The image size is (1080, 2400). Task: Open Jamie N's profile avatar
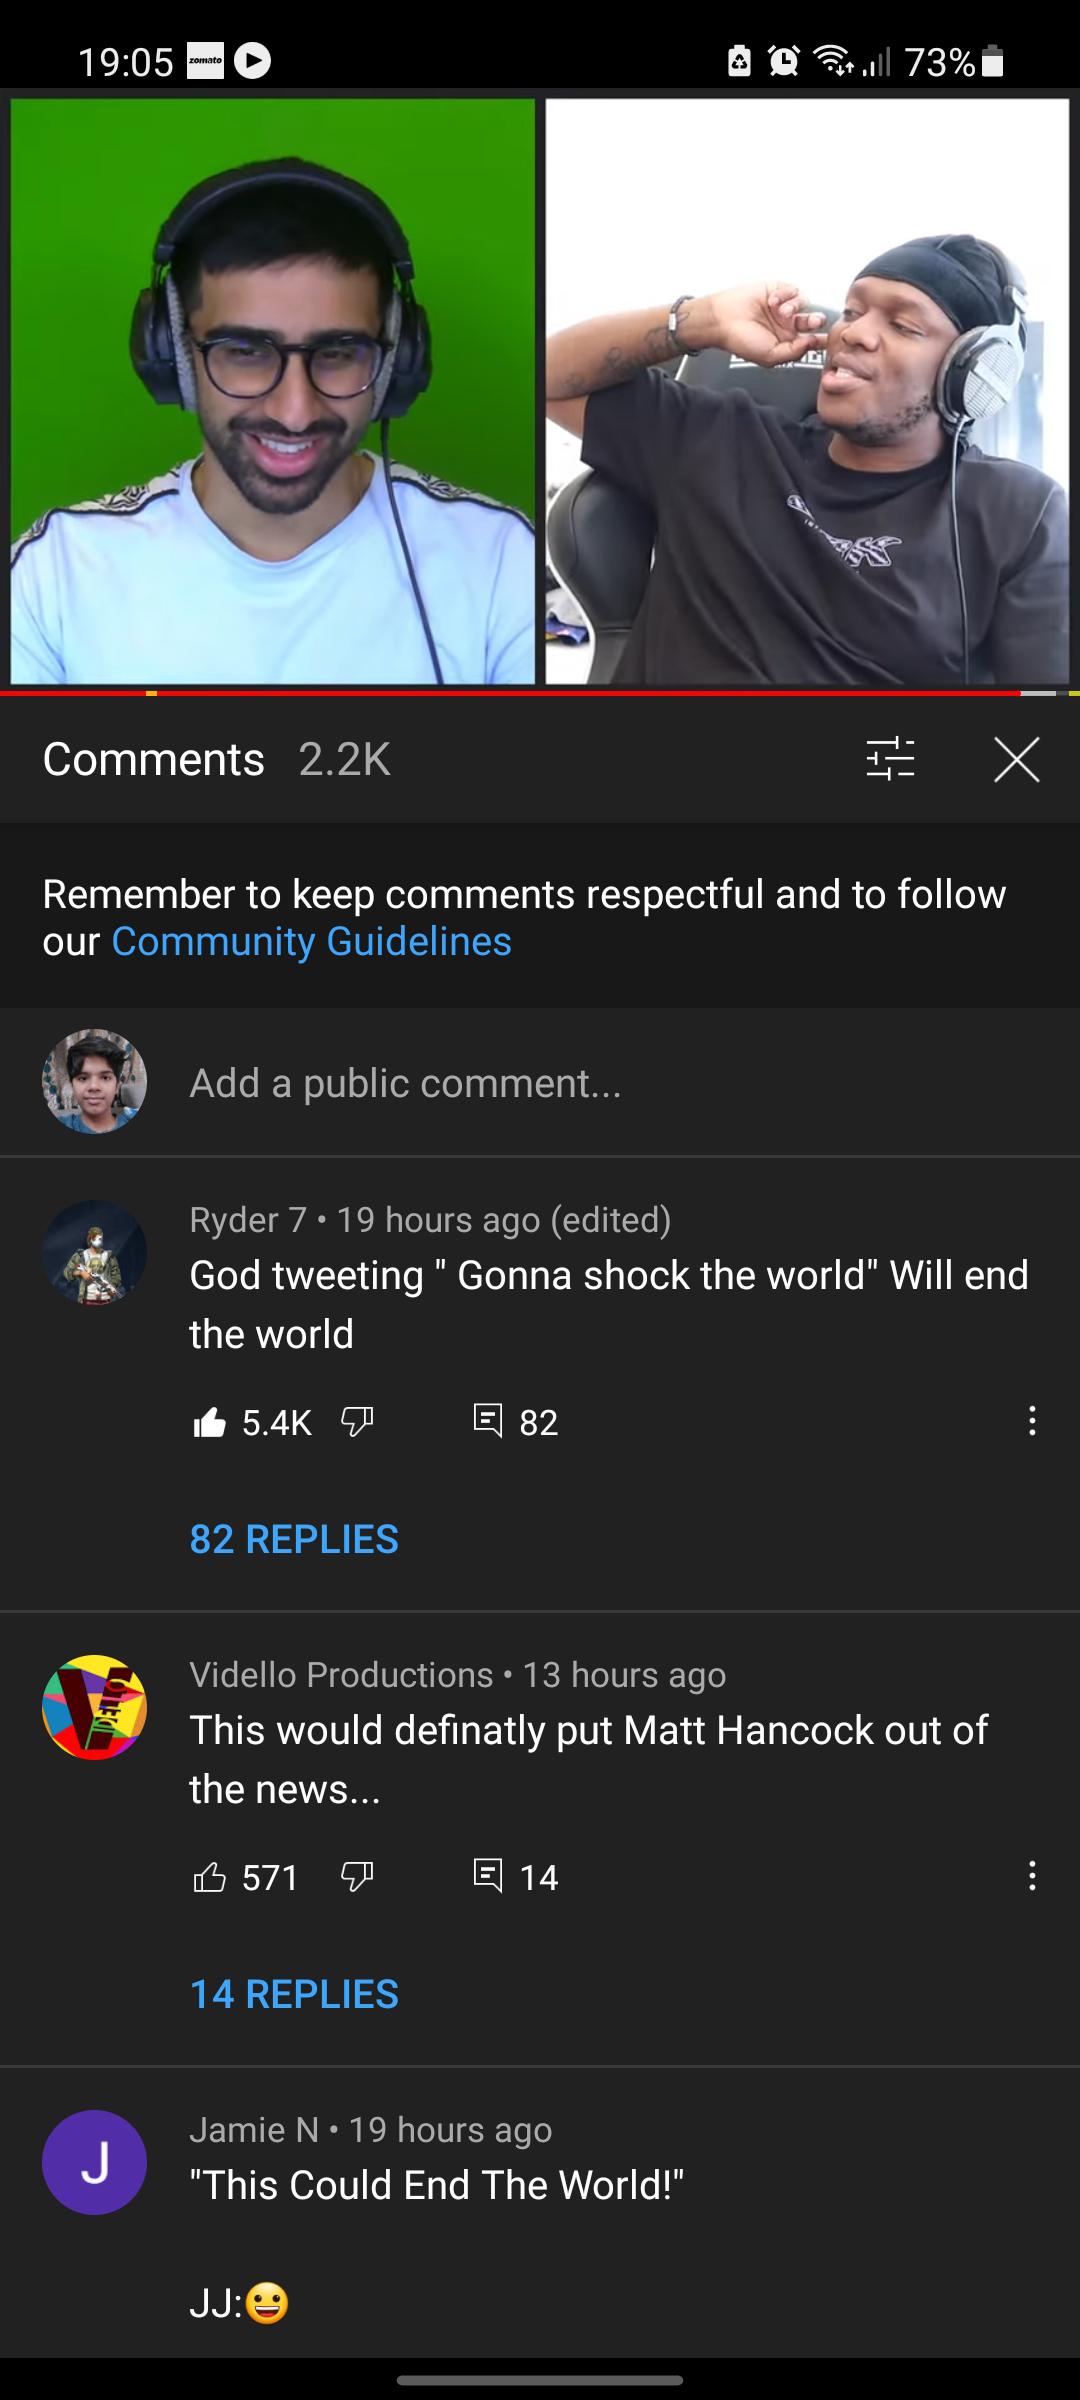(94, 2162)
